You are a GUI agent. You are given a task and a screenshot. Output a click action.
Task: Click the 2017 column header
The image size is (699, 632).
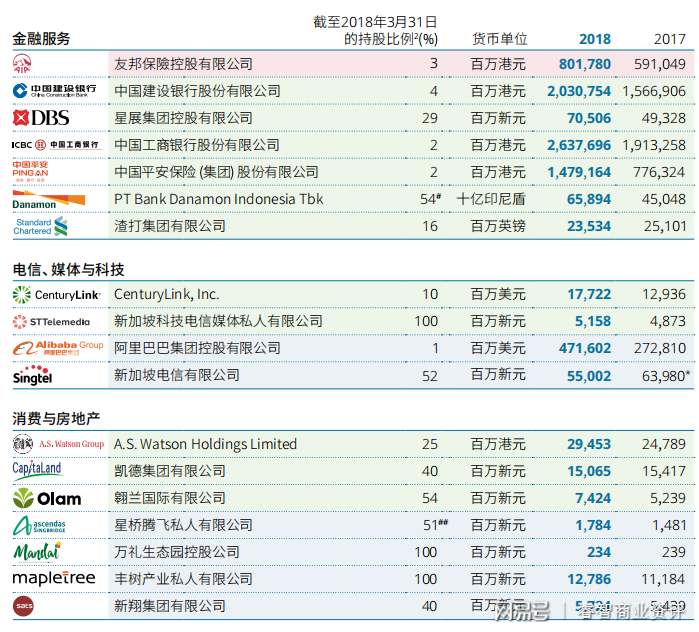pyautogui.click(x=670, y=39)
